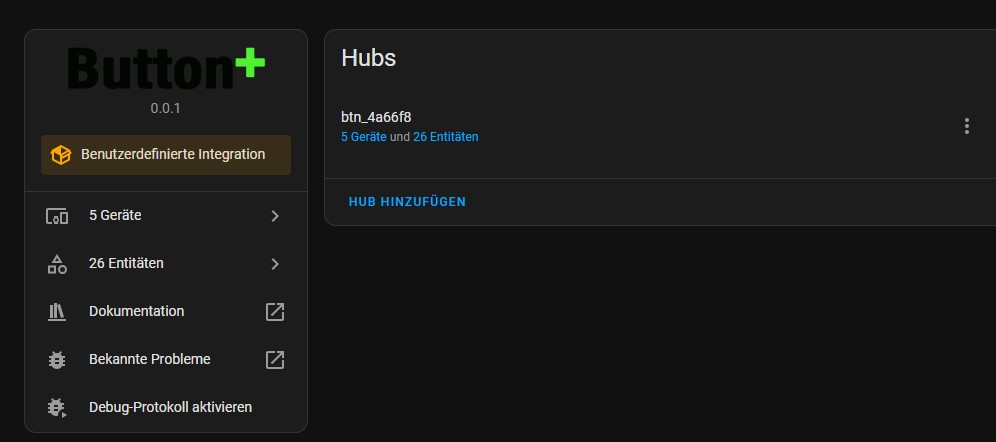Select the Benutzerdefinierte Integration banner

point(166,154)
